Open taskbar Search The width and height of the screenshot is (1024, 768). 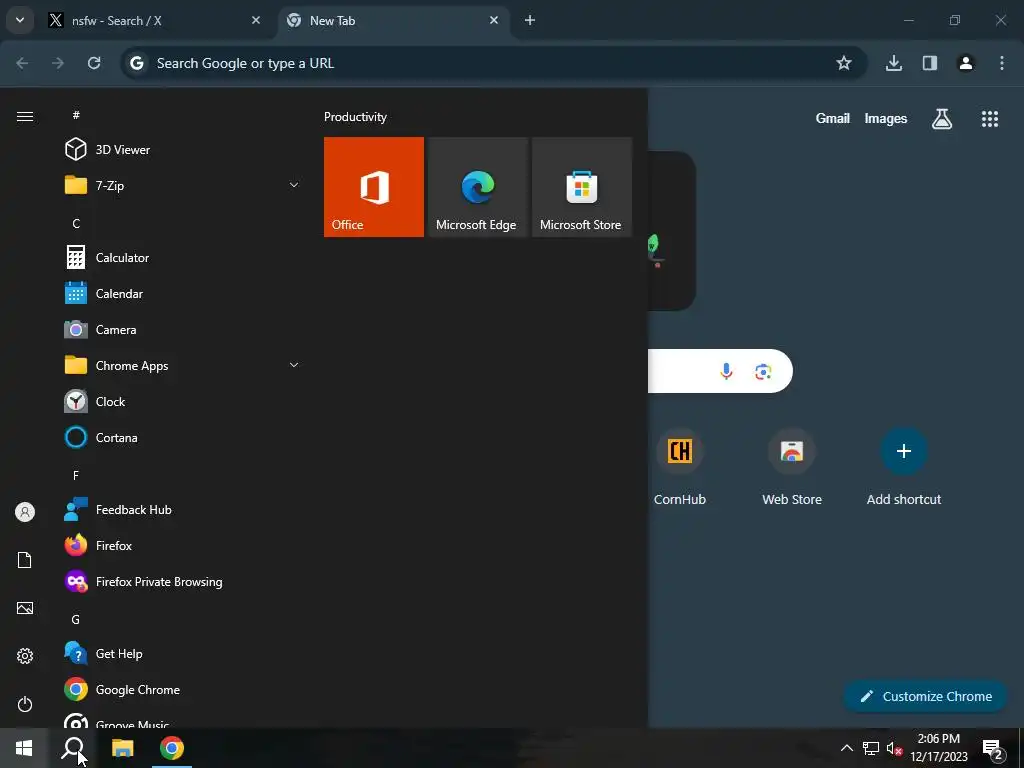coord(73,748)
